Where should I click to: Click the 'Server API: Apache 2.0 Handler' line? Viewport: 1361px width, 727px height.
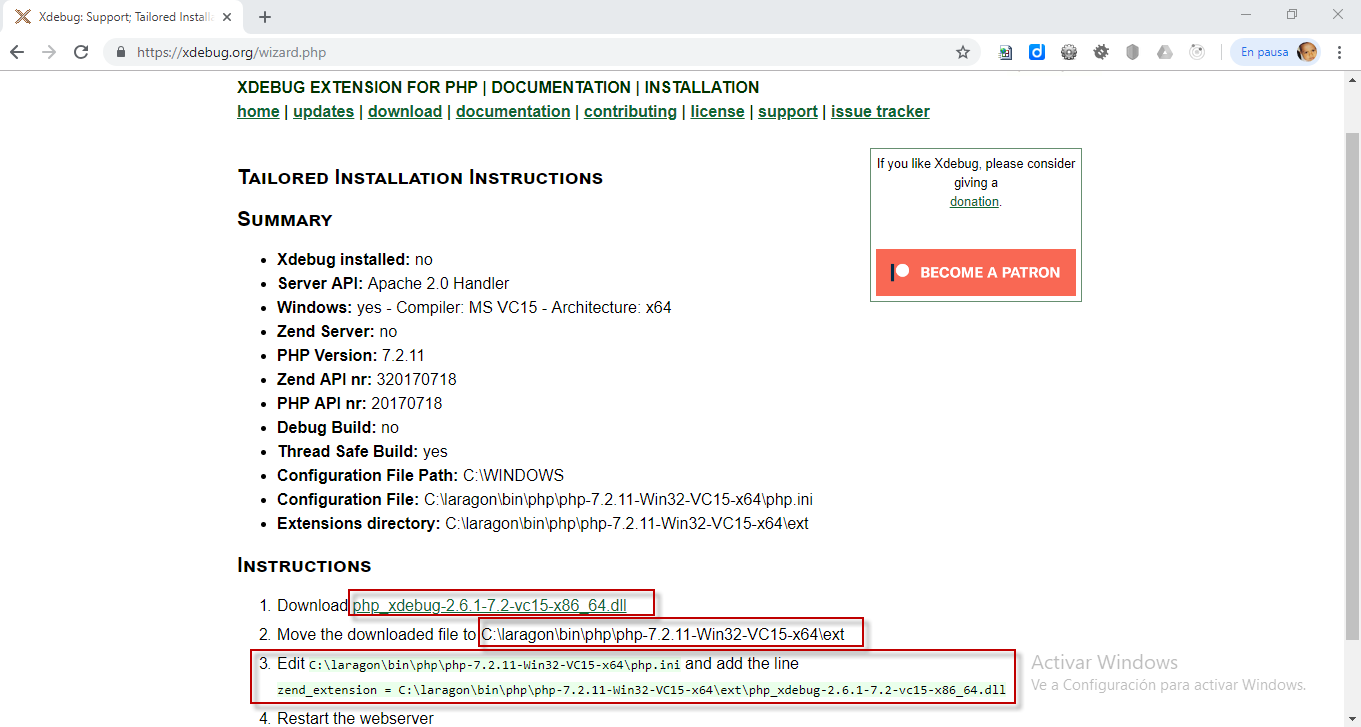click(x=393, y=284)
